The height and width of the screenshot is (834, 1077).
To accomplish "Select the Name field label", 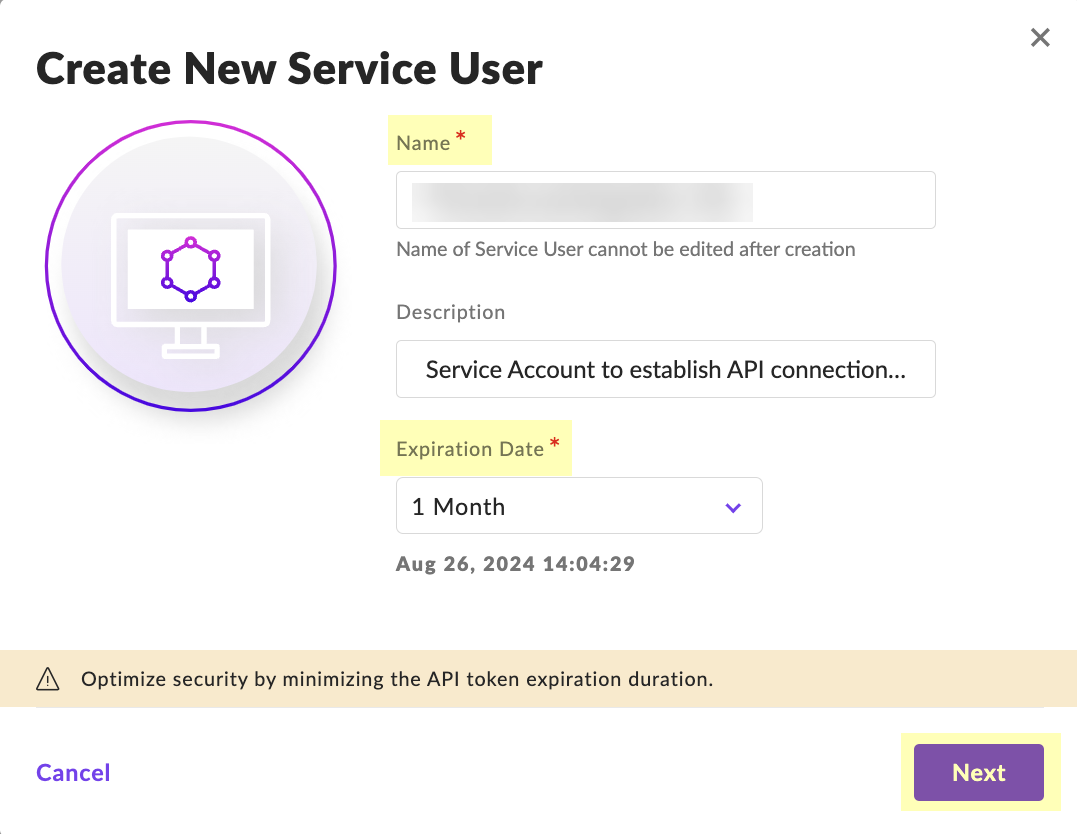I will (423, 143).
